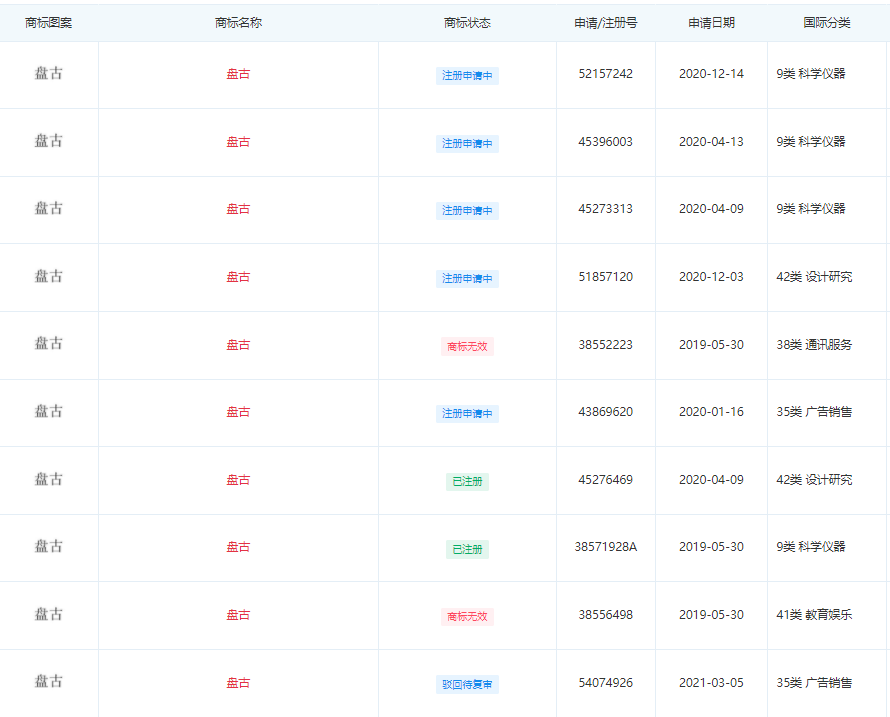
Task: Open 盘古 link in row 38552223
Action: click(238, 345)
